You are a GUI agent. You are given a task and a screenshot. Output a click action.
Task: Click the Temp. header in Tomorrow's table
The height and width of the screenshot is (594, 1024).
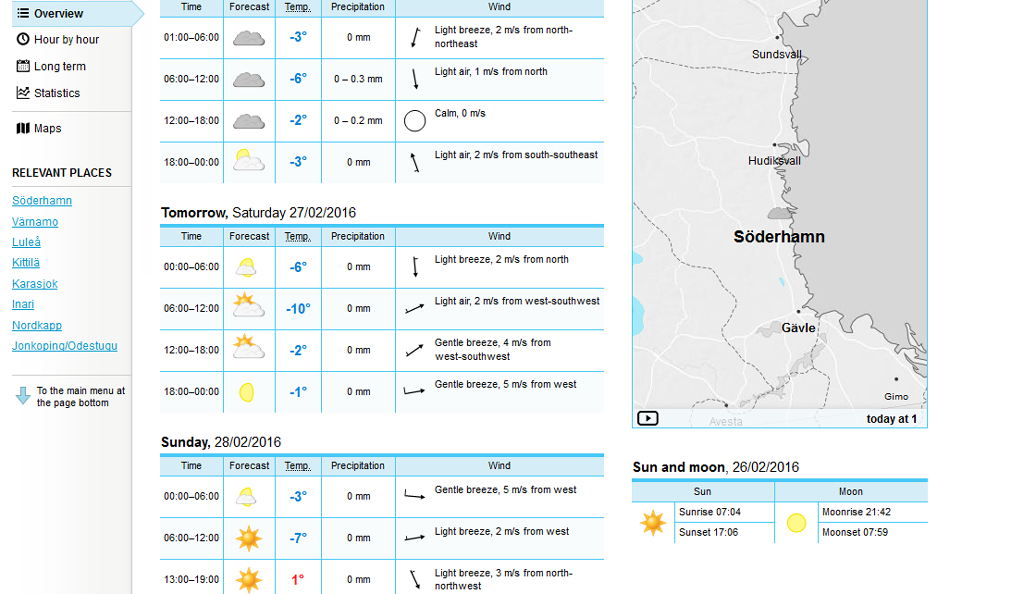click(x=298, y=236)
